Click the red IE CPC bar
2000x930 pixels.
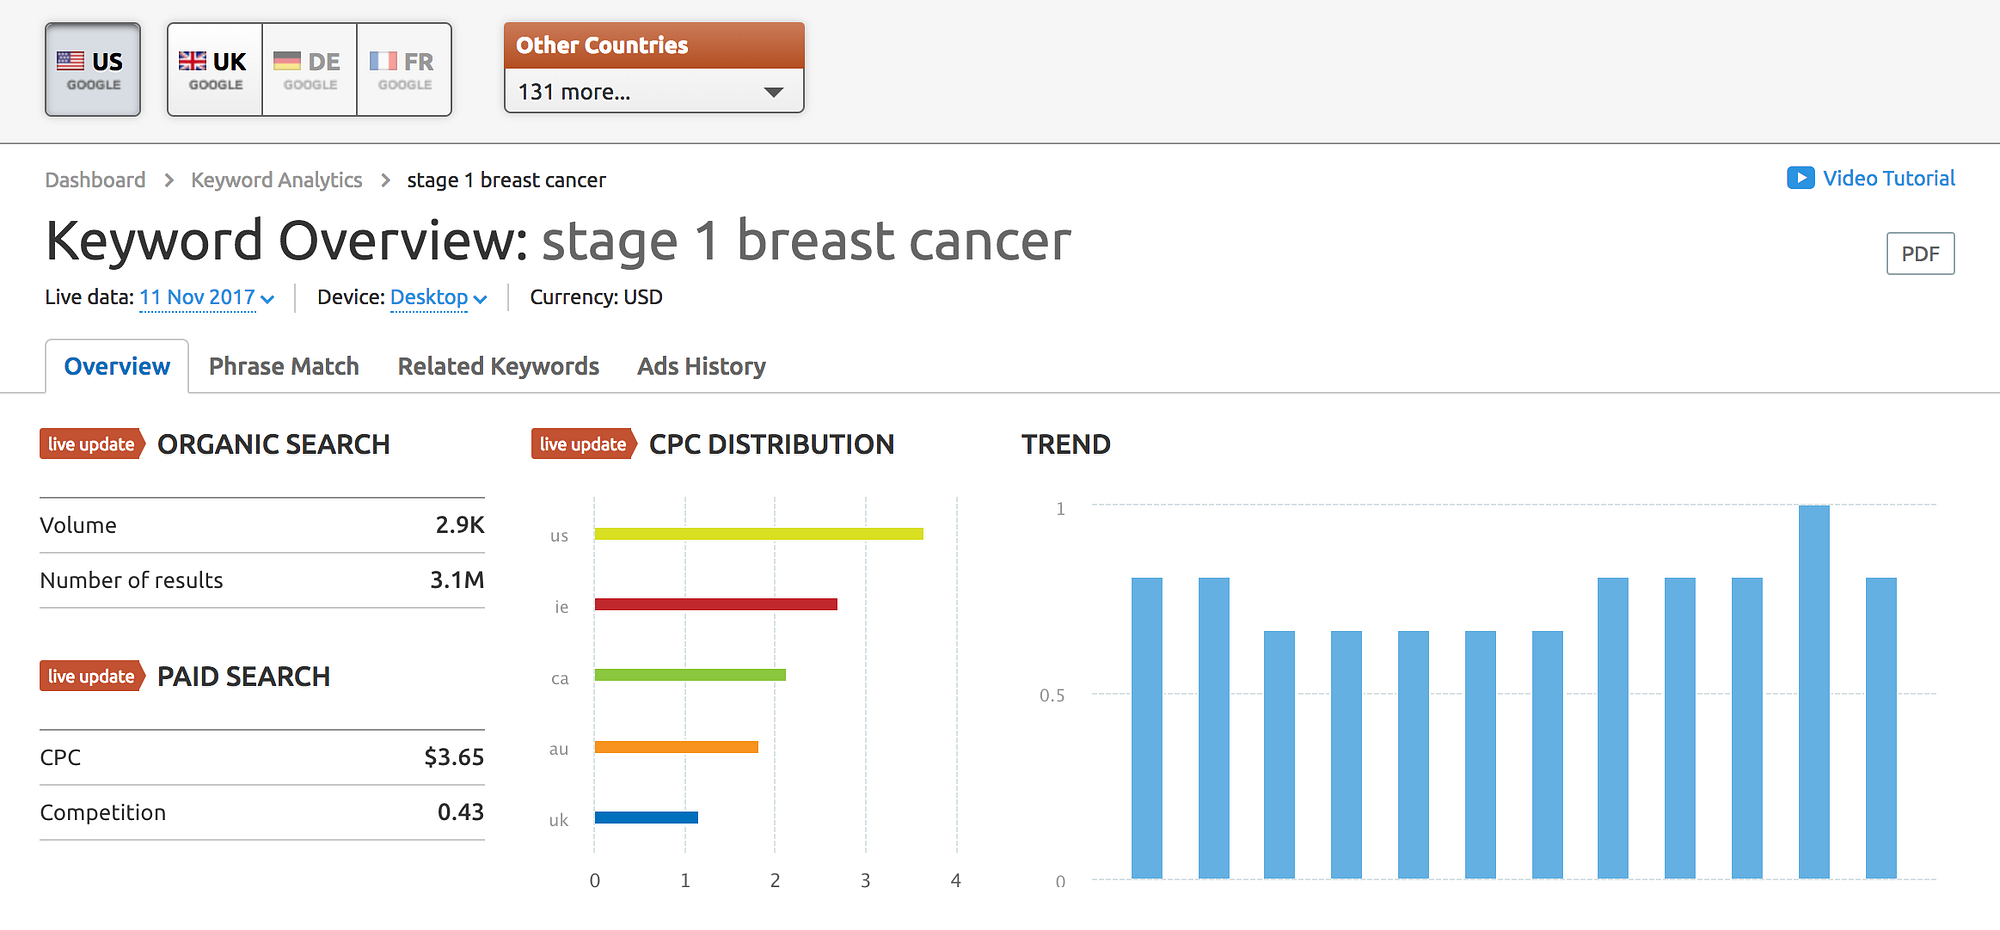pyautogui.click(x=715, y=604)
